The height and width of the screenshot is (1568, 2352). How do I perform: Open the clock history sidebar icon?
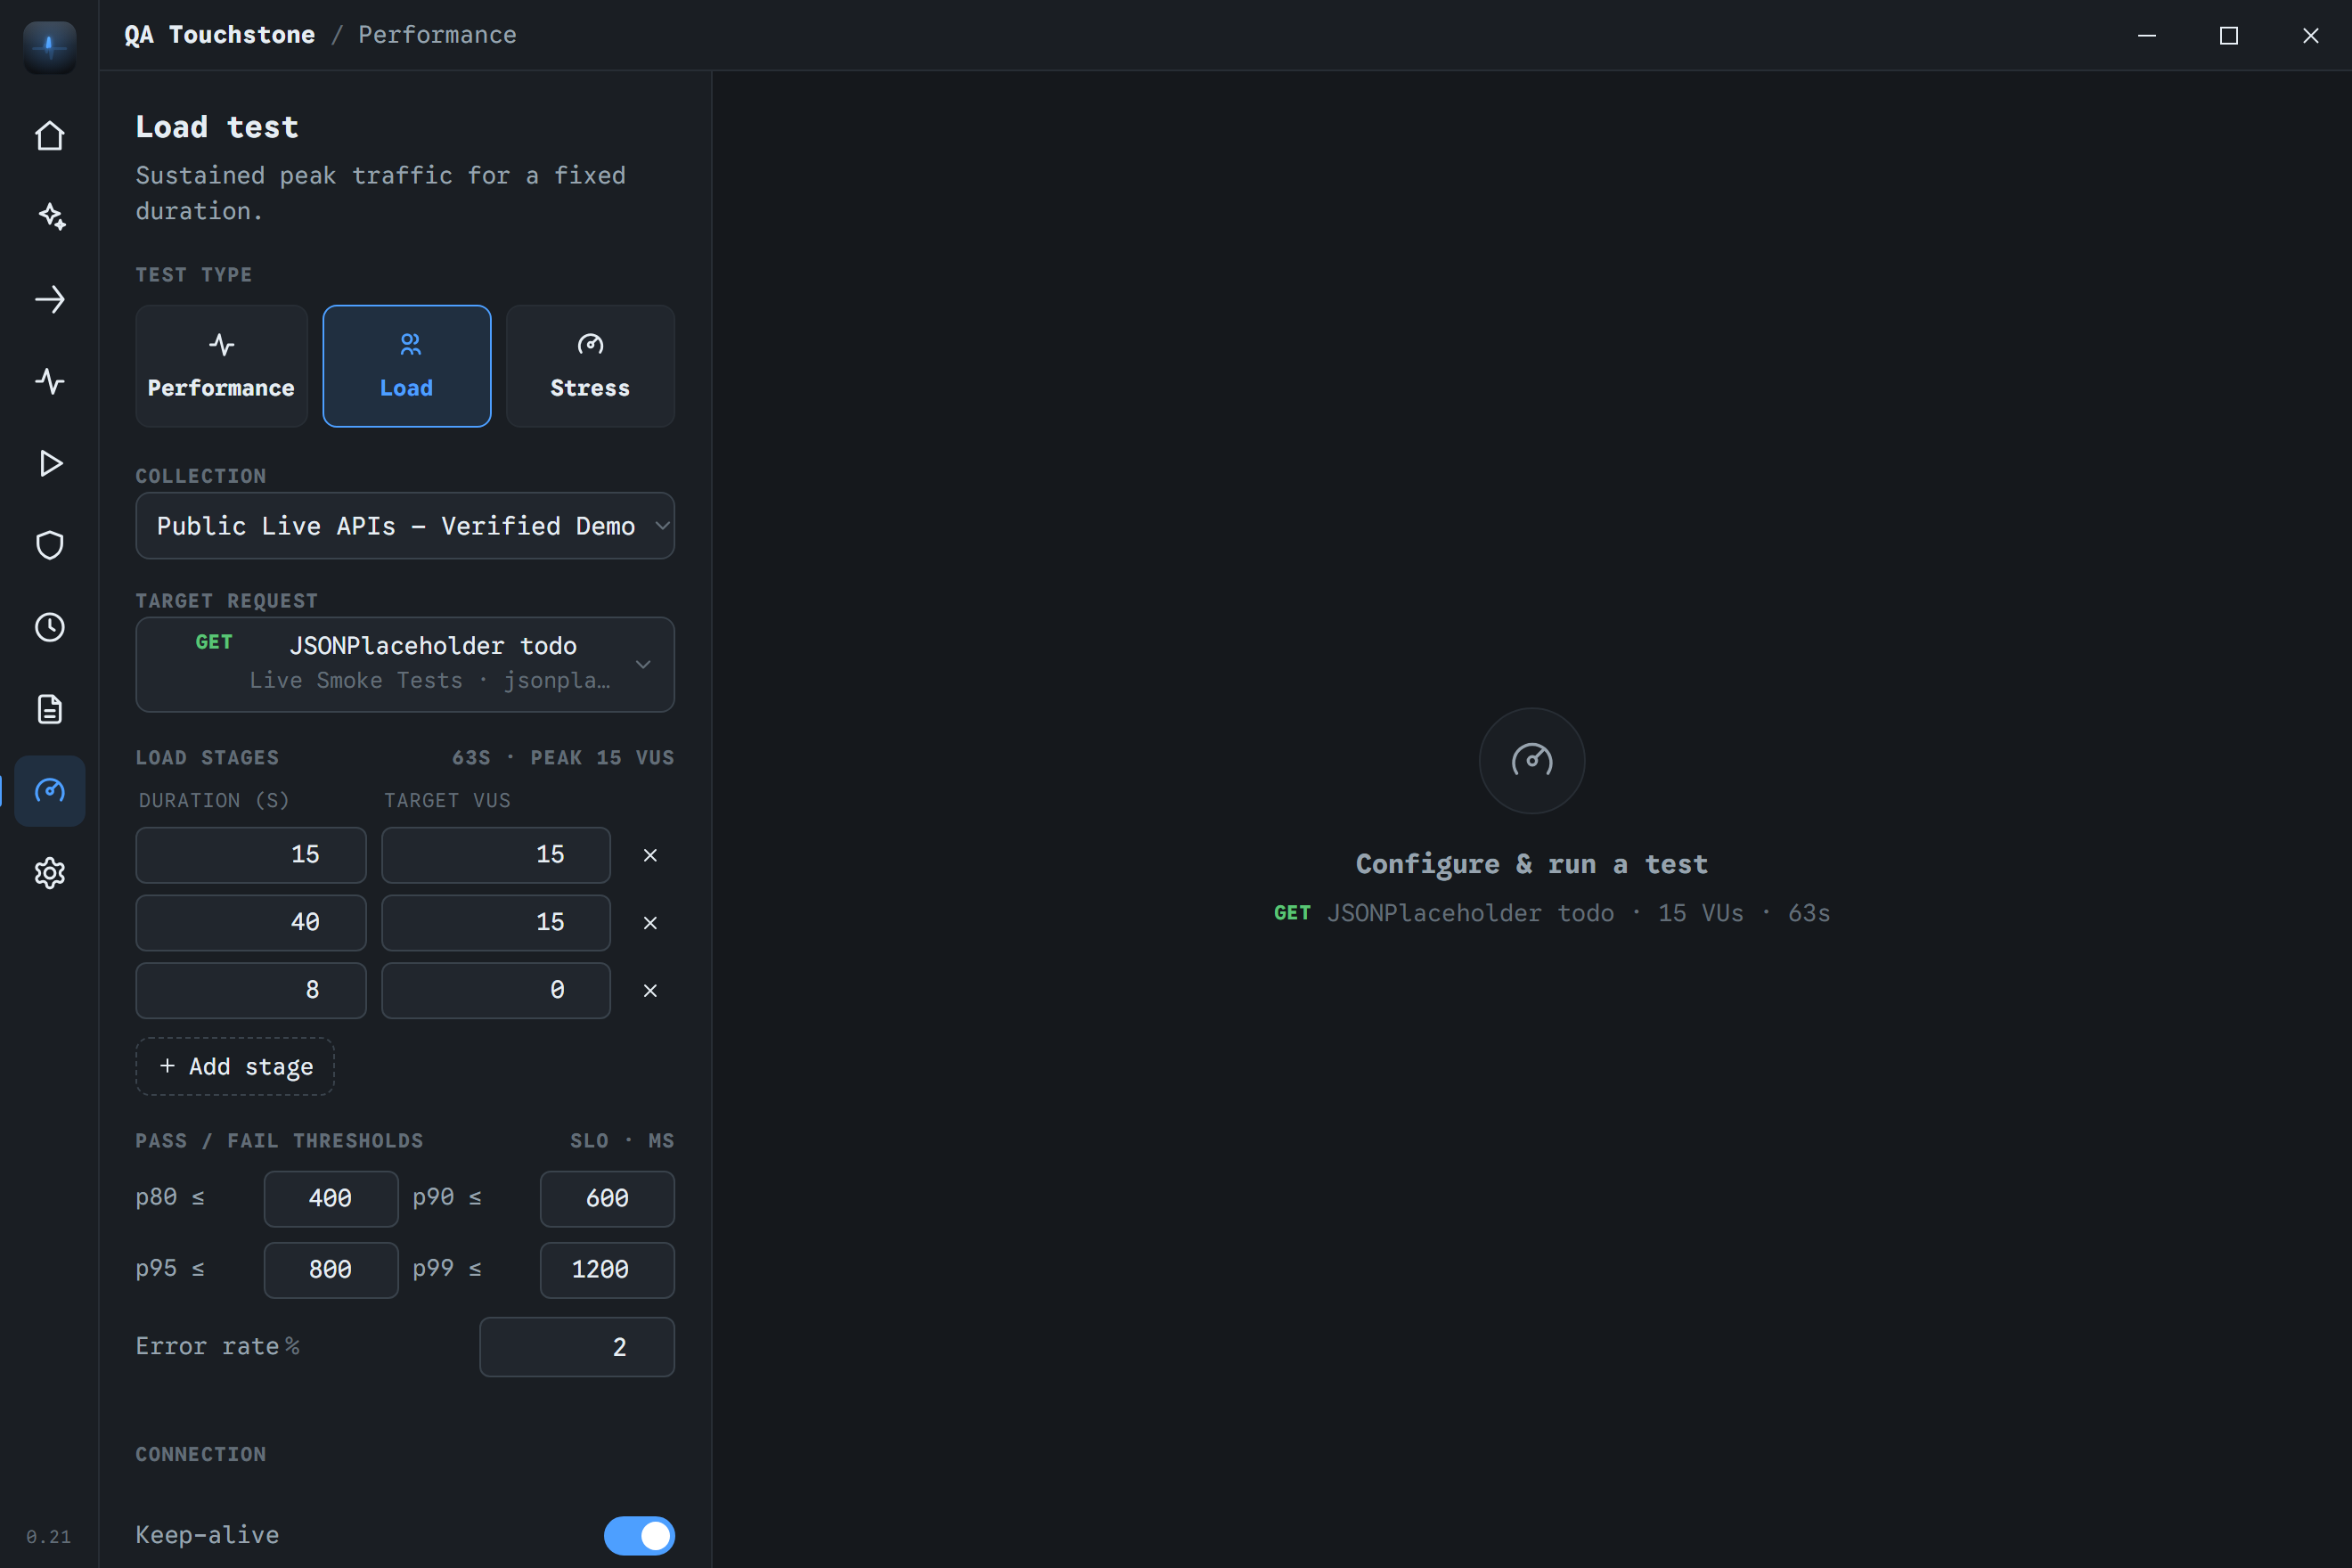[x=49, y=627]
